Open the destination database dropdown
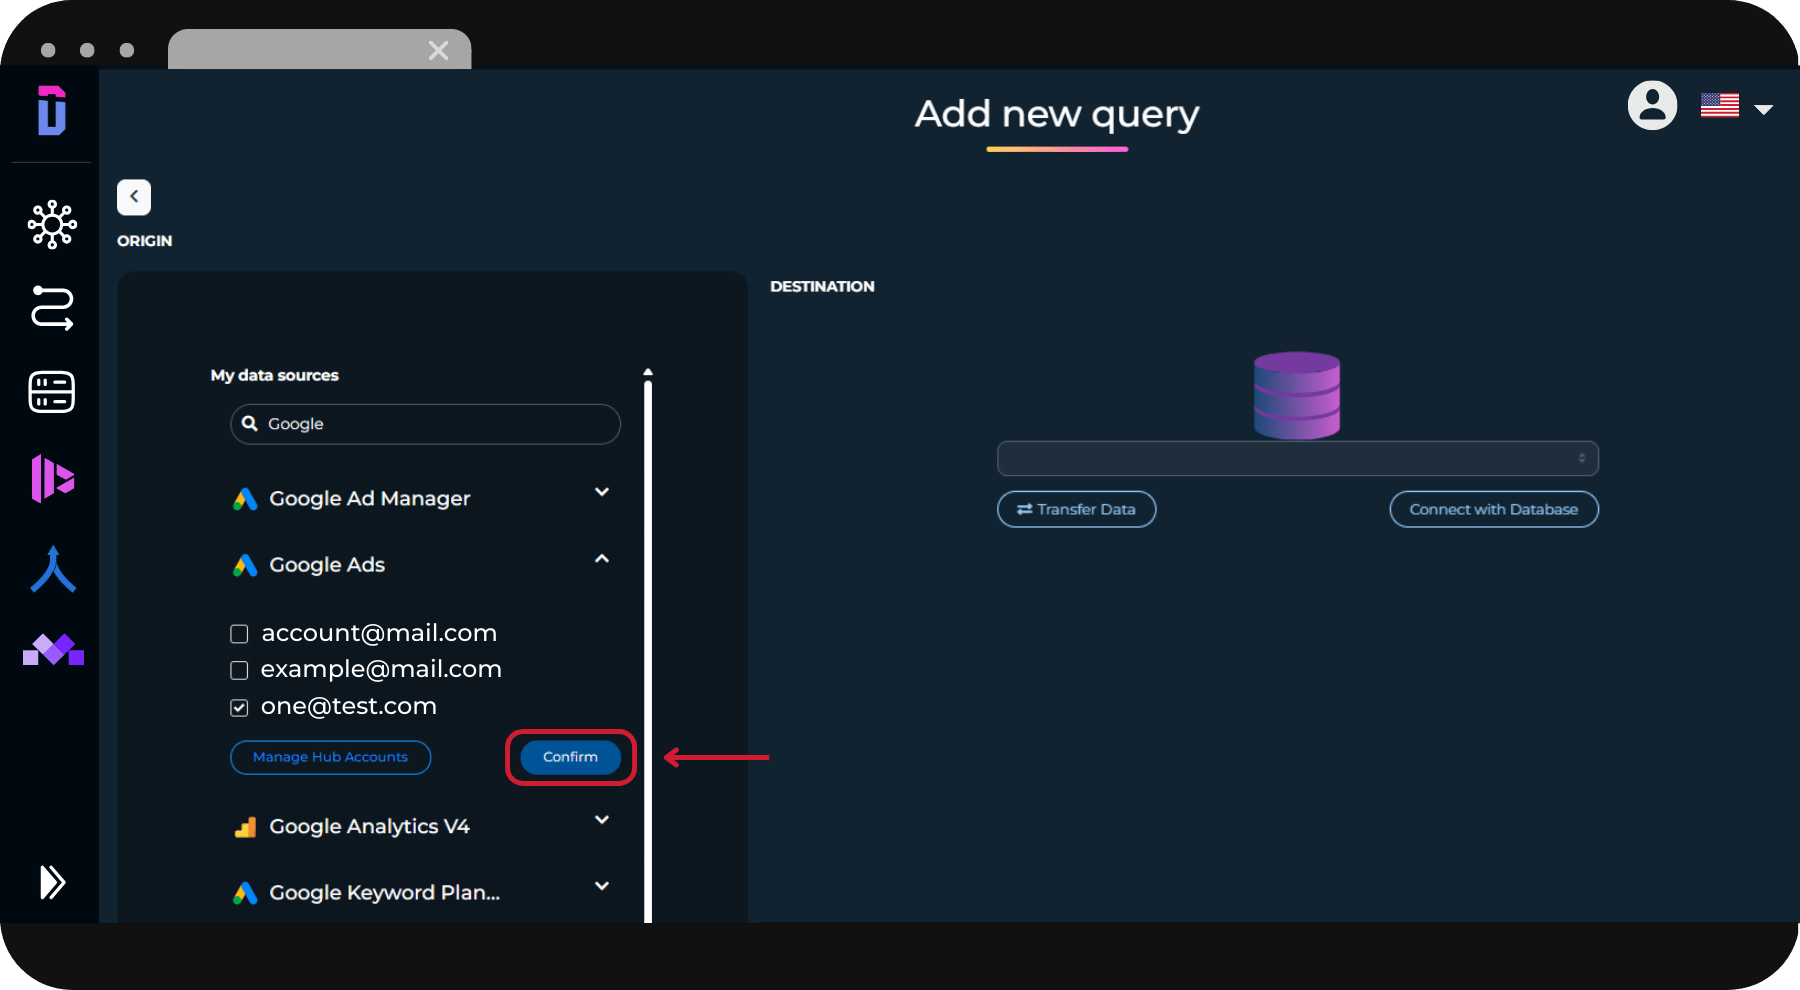Viewport: 1800px width, 990px height. tap(1298, 458)
